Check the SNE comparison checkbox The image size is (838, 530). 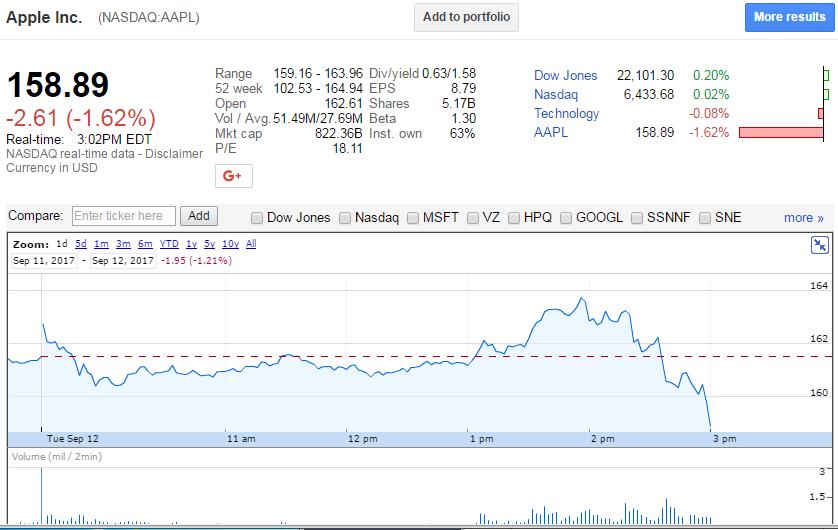(x=705, y=218)
